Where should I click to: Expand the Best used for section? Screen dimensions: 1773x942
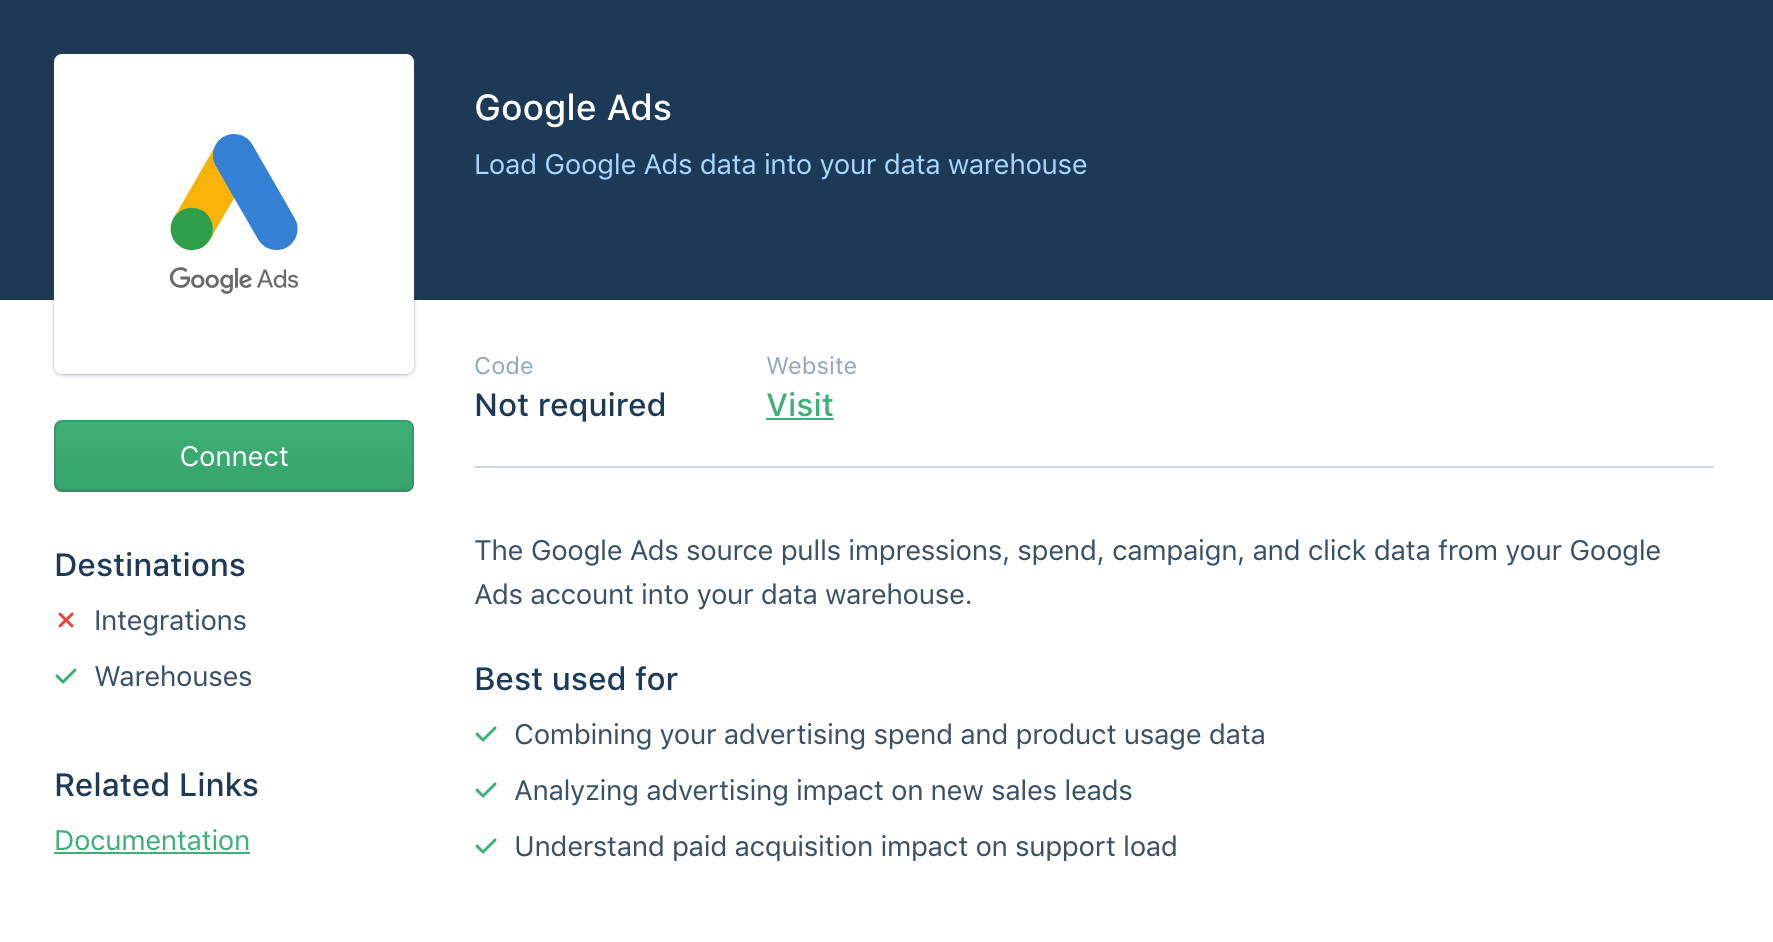pos(575,678)
